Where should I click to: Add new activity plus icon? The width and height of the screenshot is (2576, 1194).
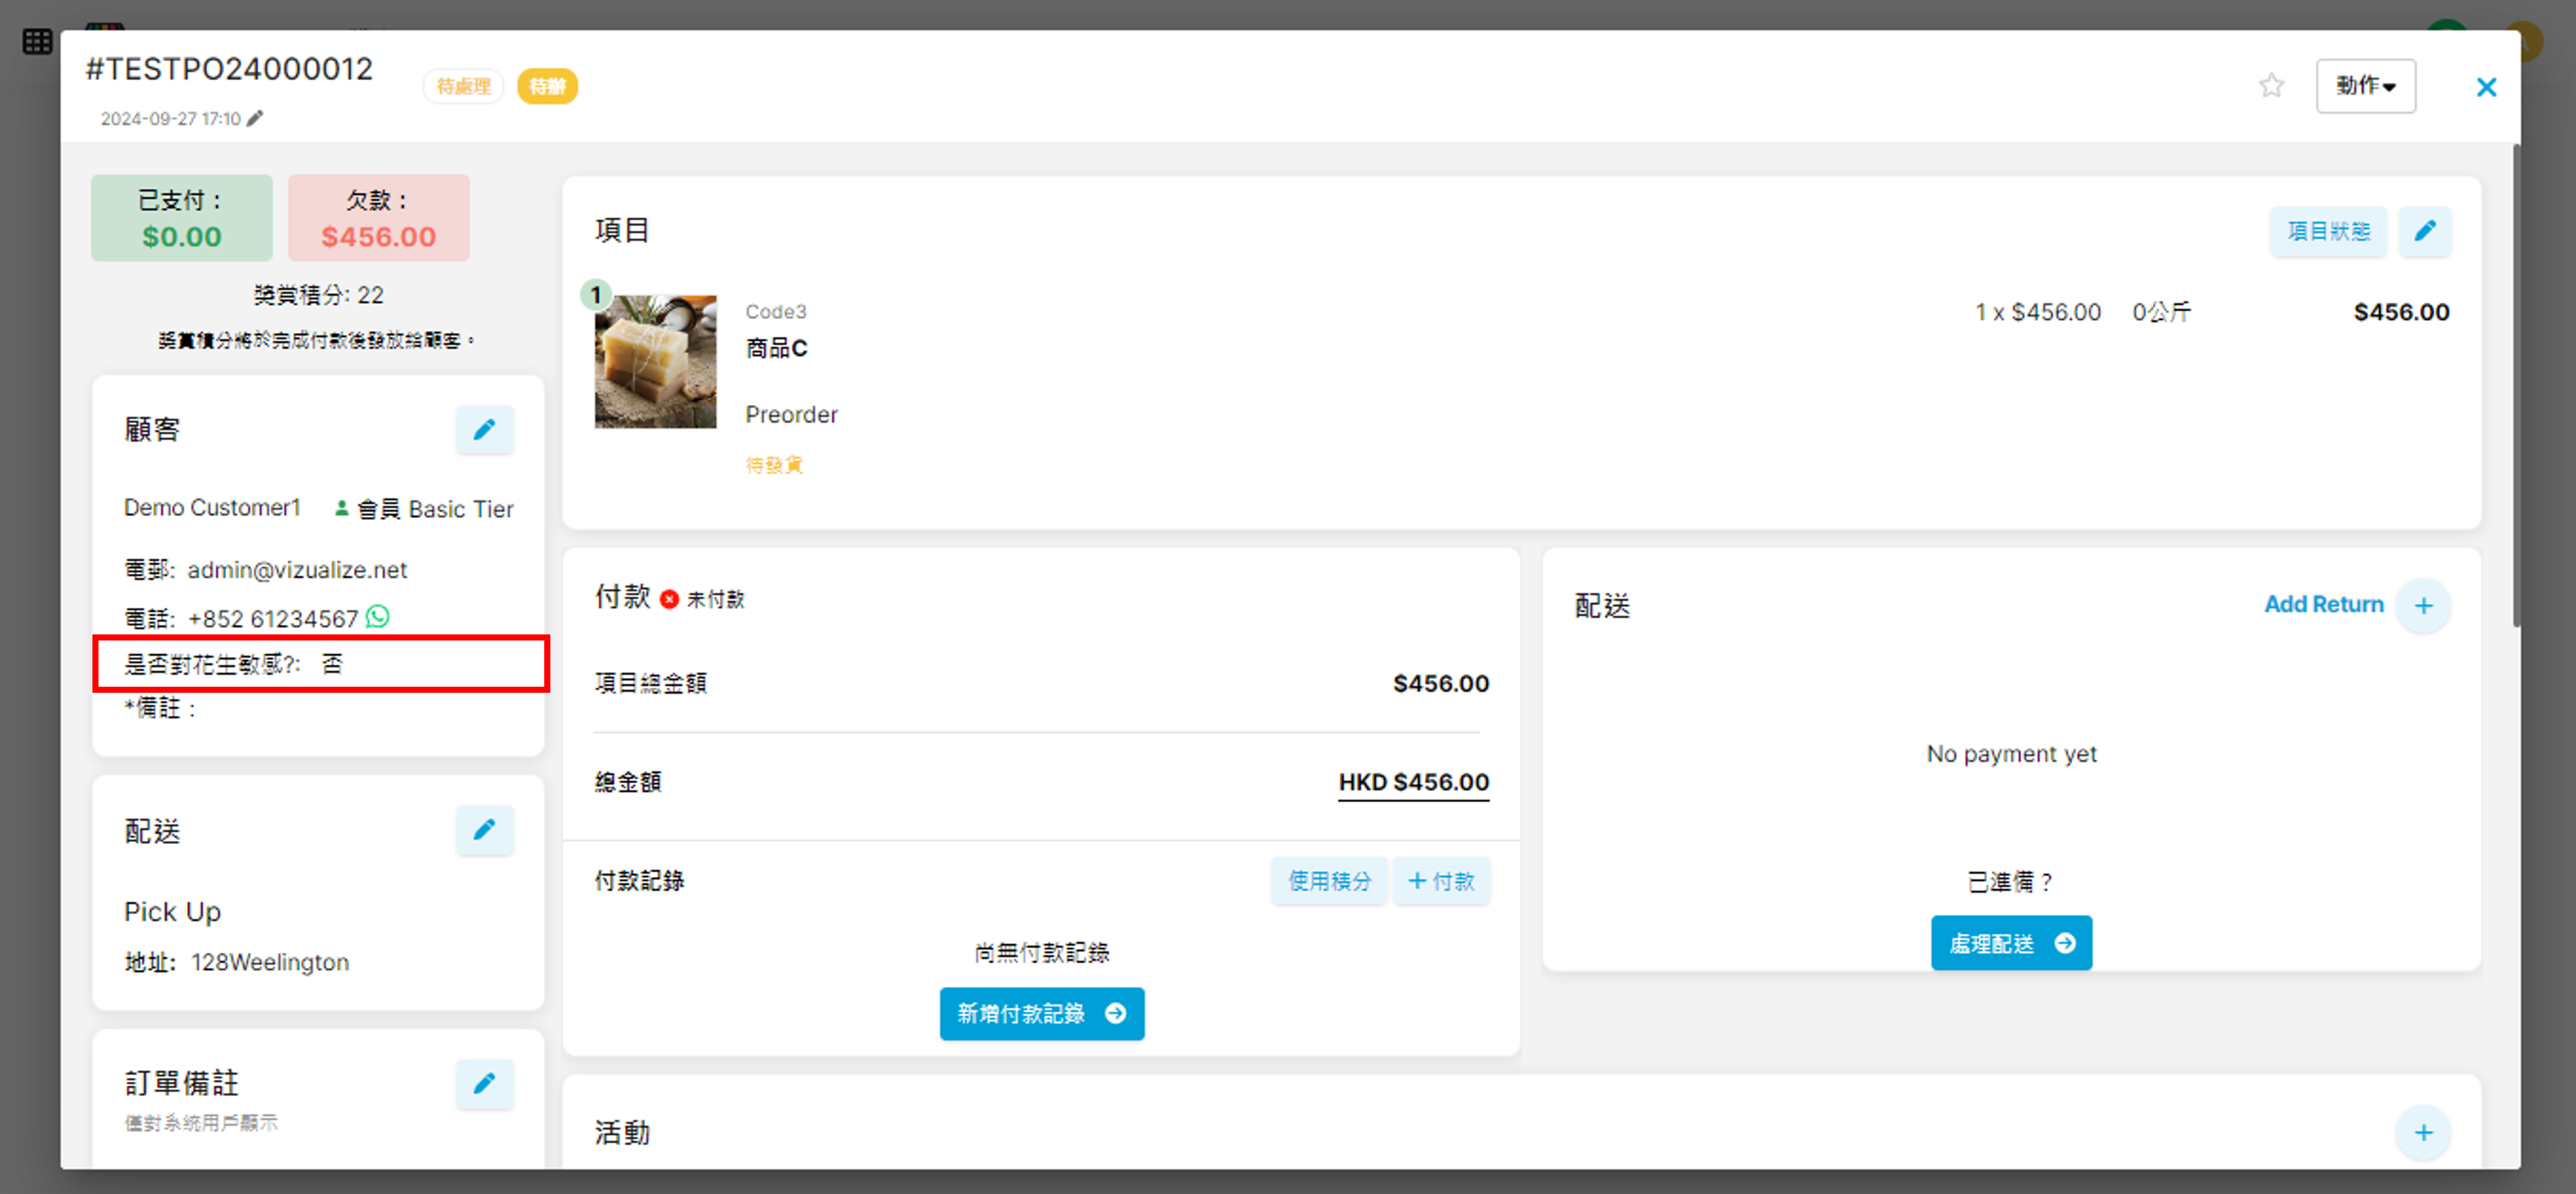pyautogui.click(x=2423, y=1133)
